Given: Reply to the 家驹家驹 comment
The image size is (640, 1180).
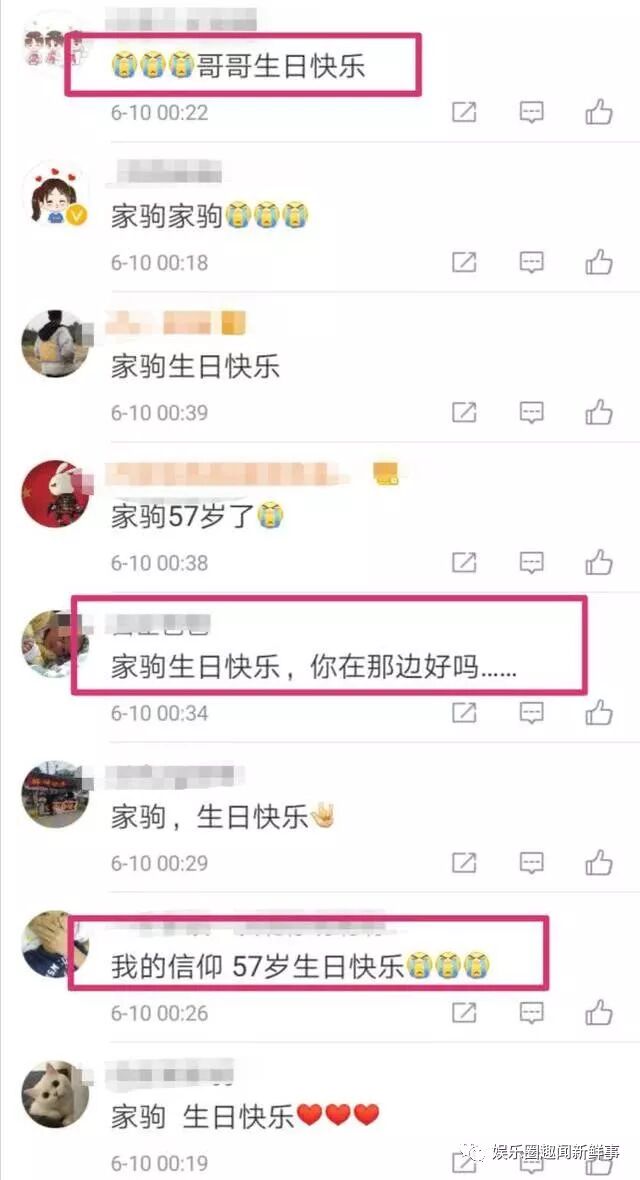Looking at the screenshot, I should [x=532, y=263].
